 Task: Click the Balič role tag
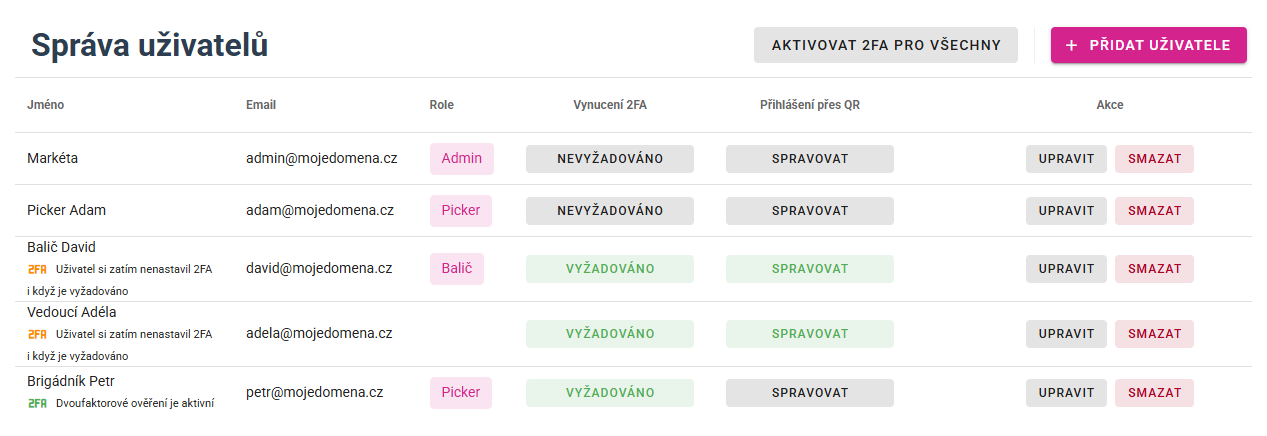click(457, 269)
